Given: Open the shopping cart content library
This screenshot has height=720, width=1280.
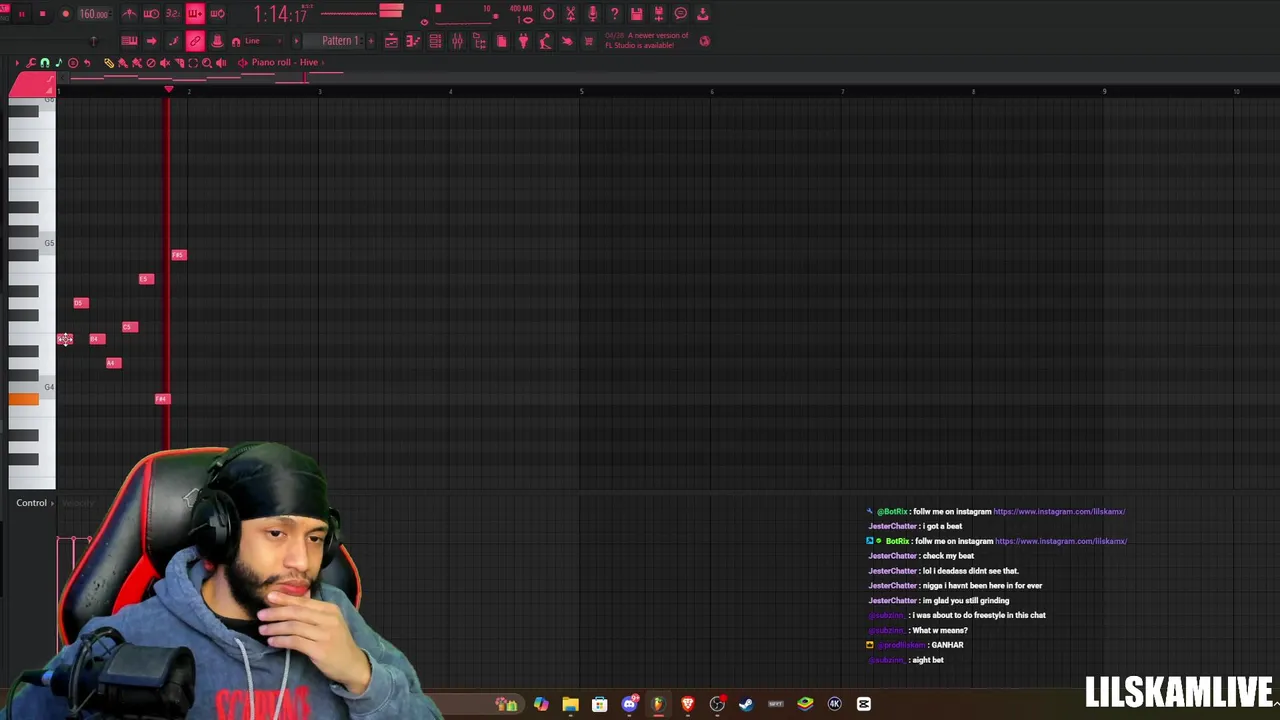Looking at the screenshot, I should coord(589,41).
